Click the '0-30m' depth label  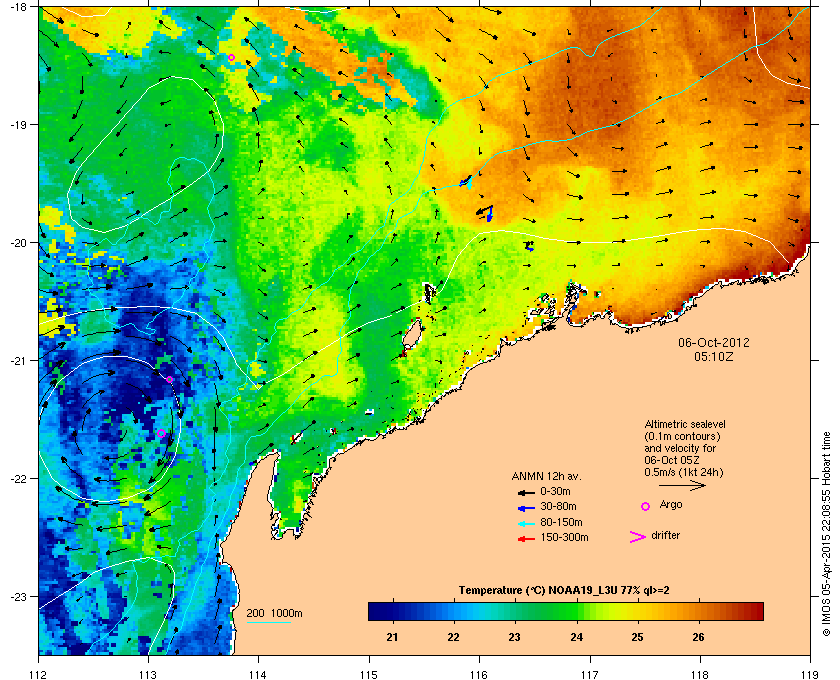tap(556, 491)
